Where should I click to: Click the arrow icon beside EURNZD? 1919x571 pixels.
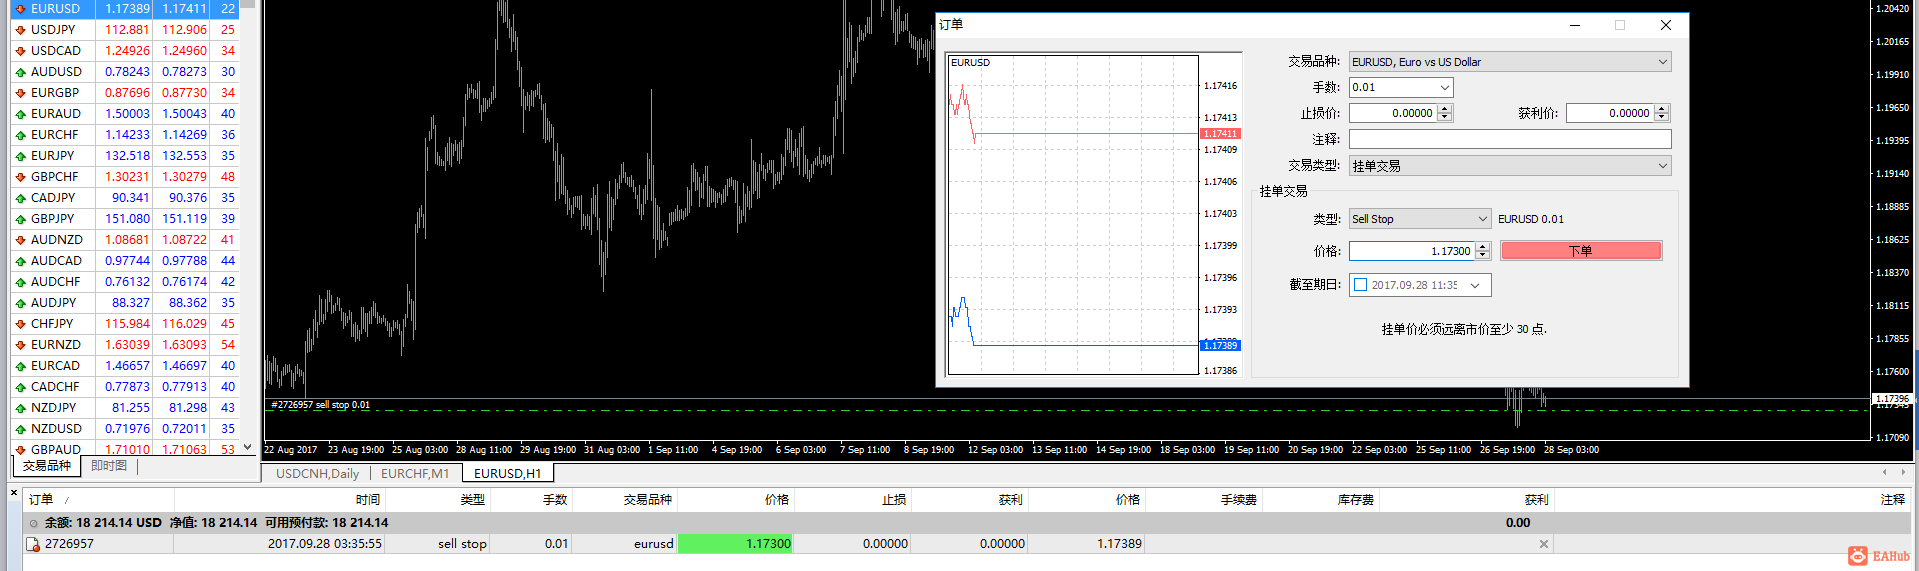[x=20, y=345]
